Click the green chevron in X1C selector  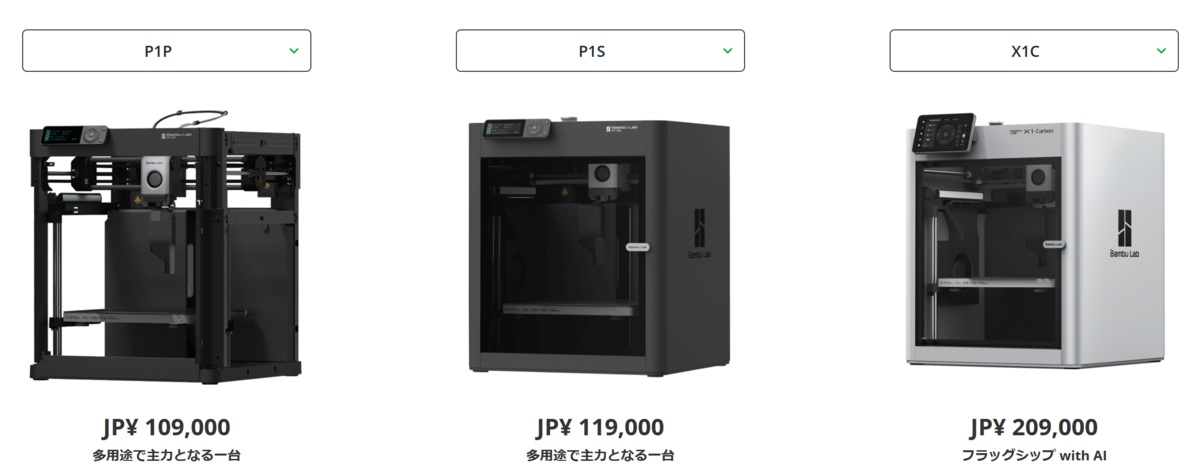1161,50
